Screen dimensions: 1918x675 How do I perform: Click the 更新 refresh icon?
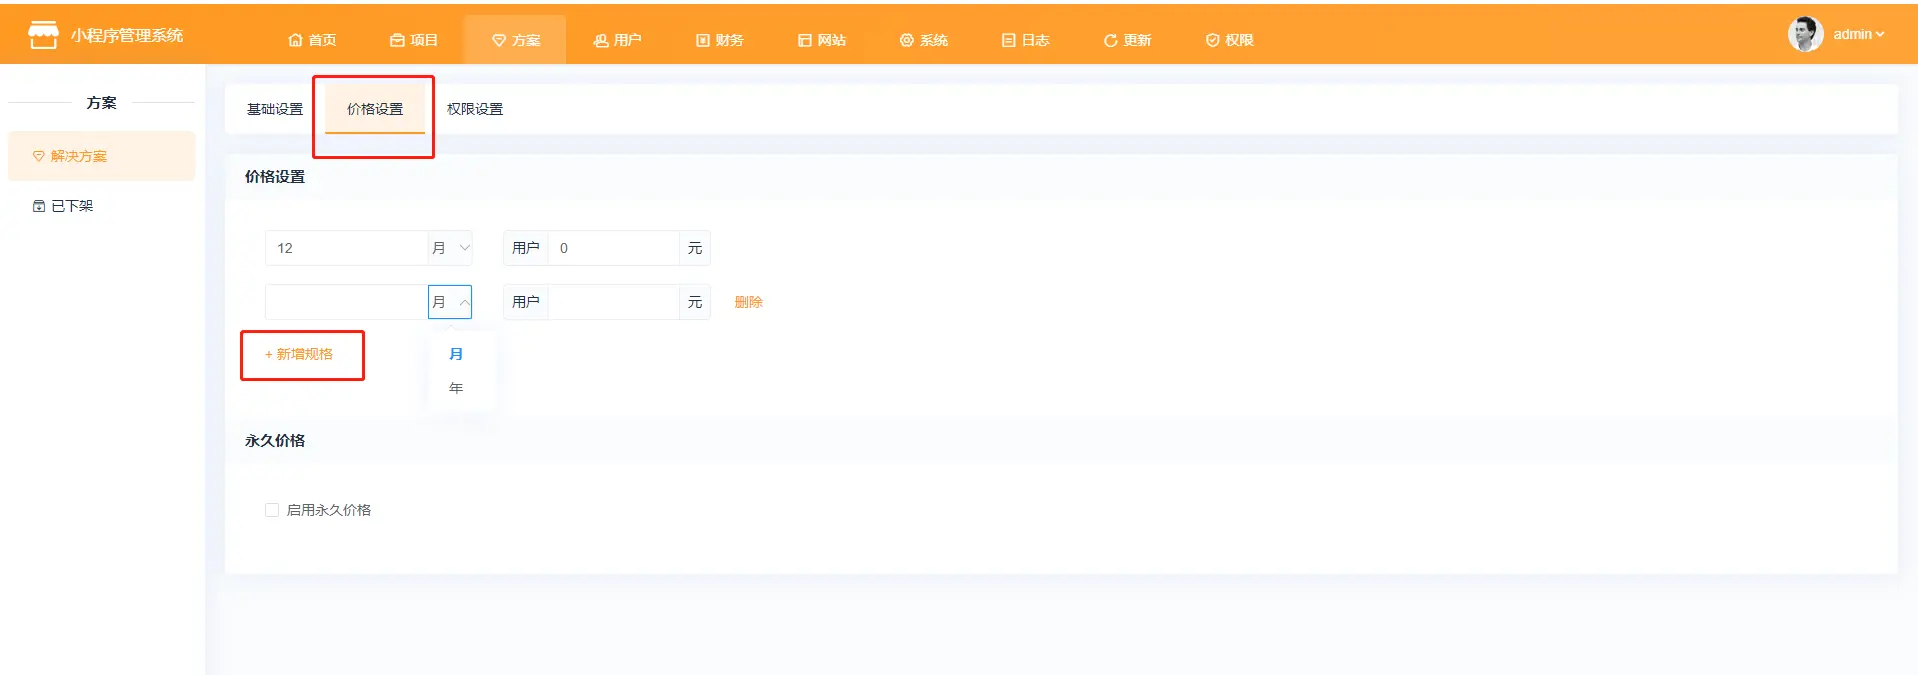(x=1110, y=40)
